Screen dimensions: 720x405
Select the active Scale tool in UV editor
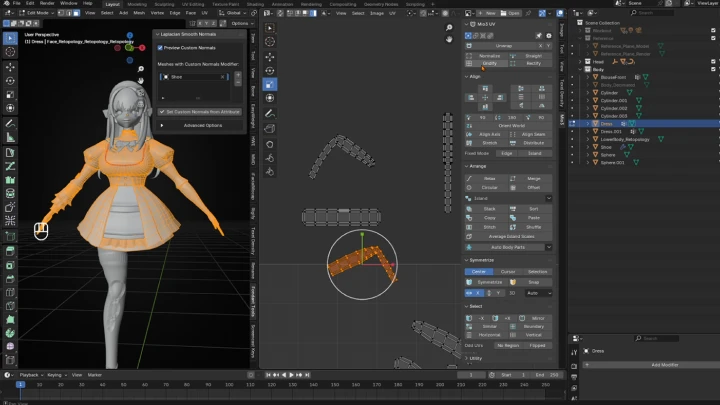pyautogui.click(x=270, y=84)
